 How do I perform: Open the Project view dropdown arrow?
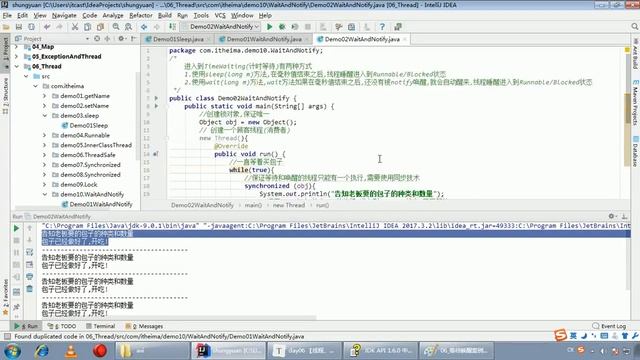(x=87, y=39)
